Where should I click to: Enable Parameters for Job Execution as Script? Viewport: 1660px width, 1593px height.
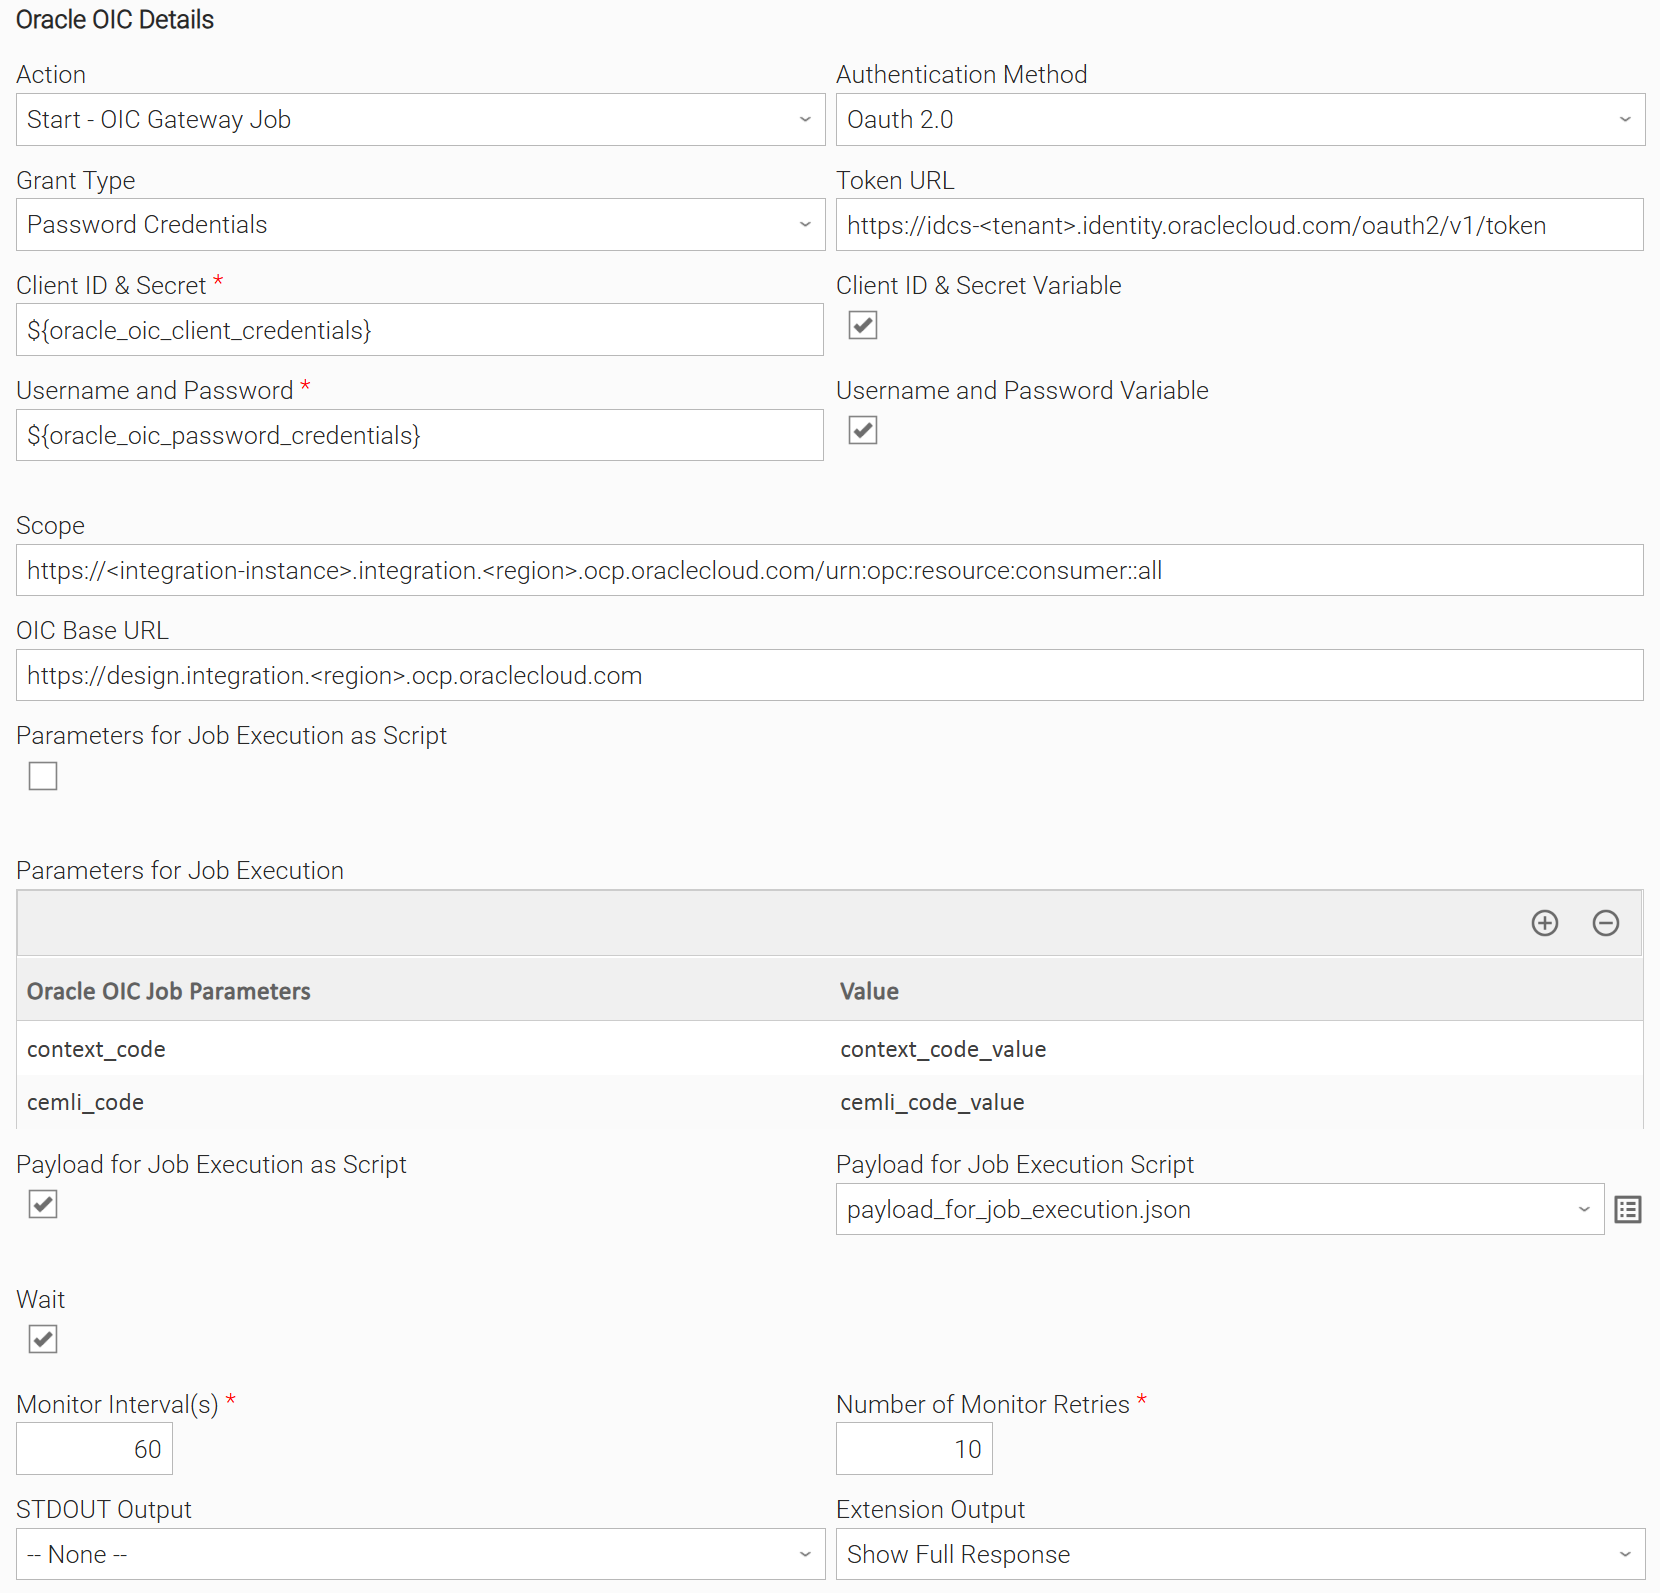43,776
